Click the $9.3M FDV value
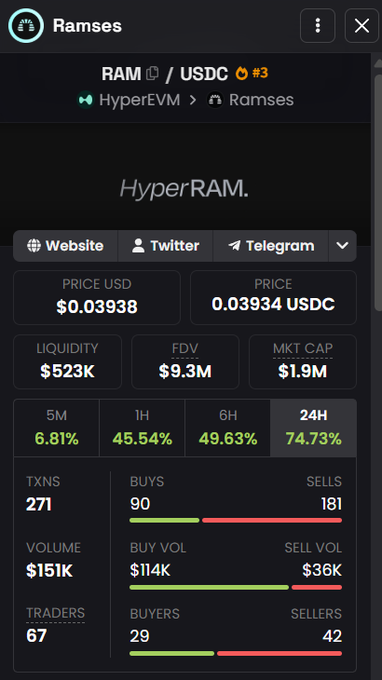Viewport: 382px width, 680px height. [185, 371]
